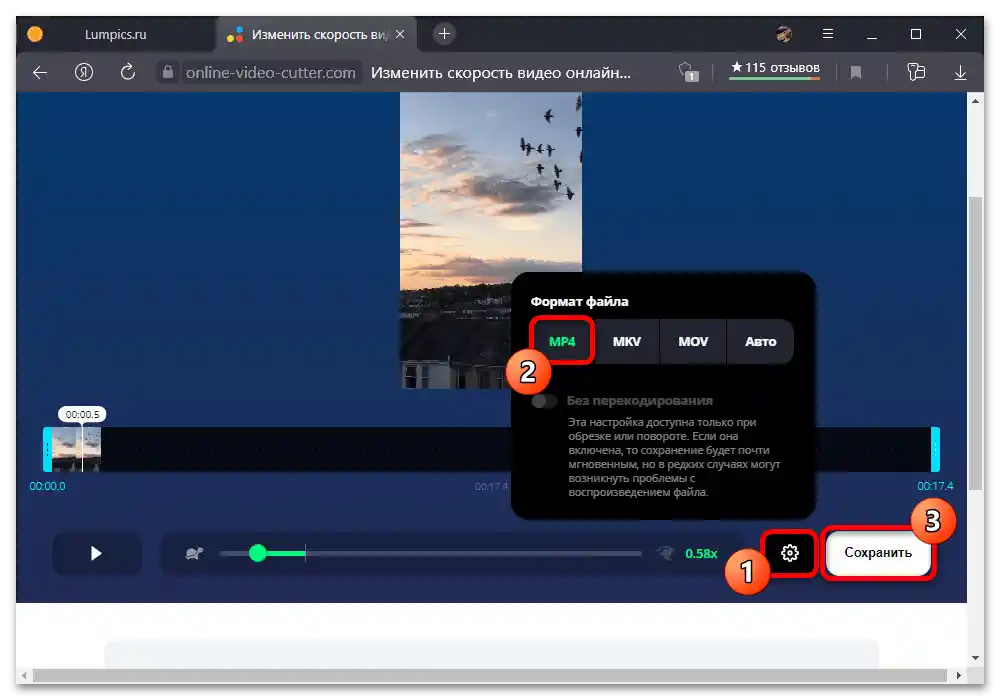Select MP4 file format
Image resolution: width=1000 pixels, height=700 pixels.
(x=562, y=342)
